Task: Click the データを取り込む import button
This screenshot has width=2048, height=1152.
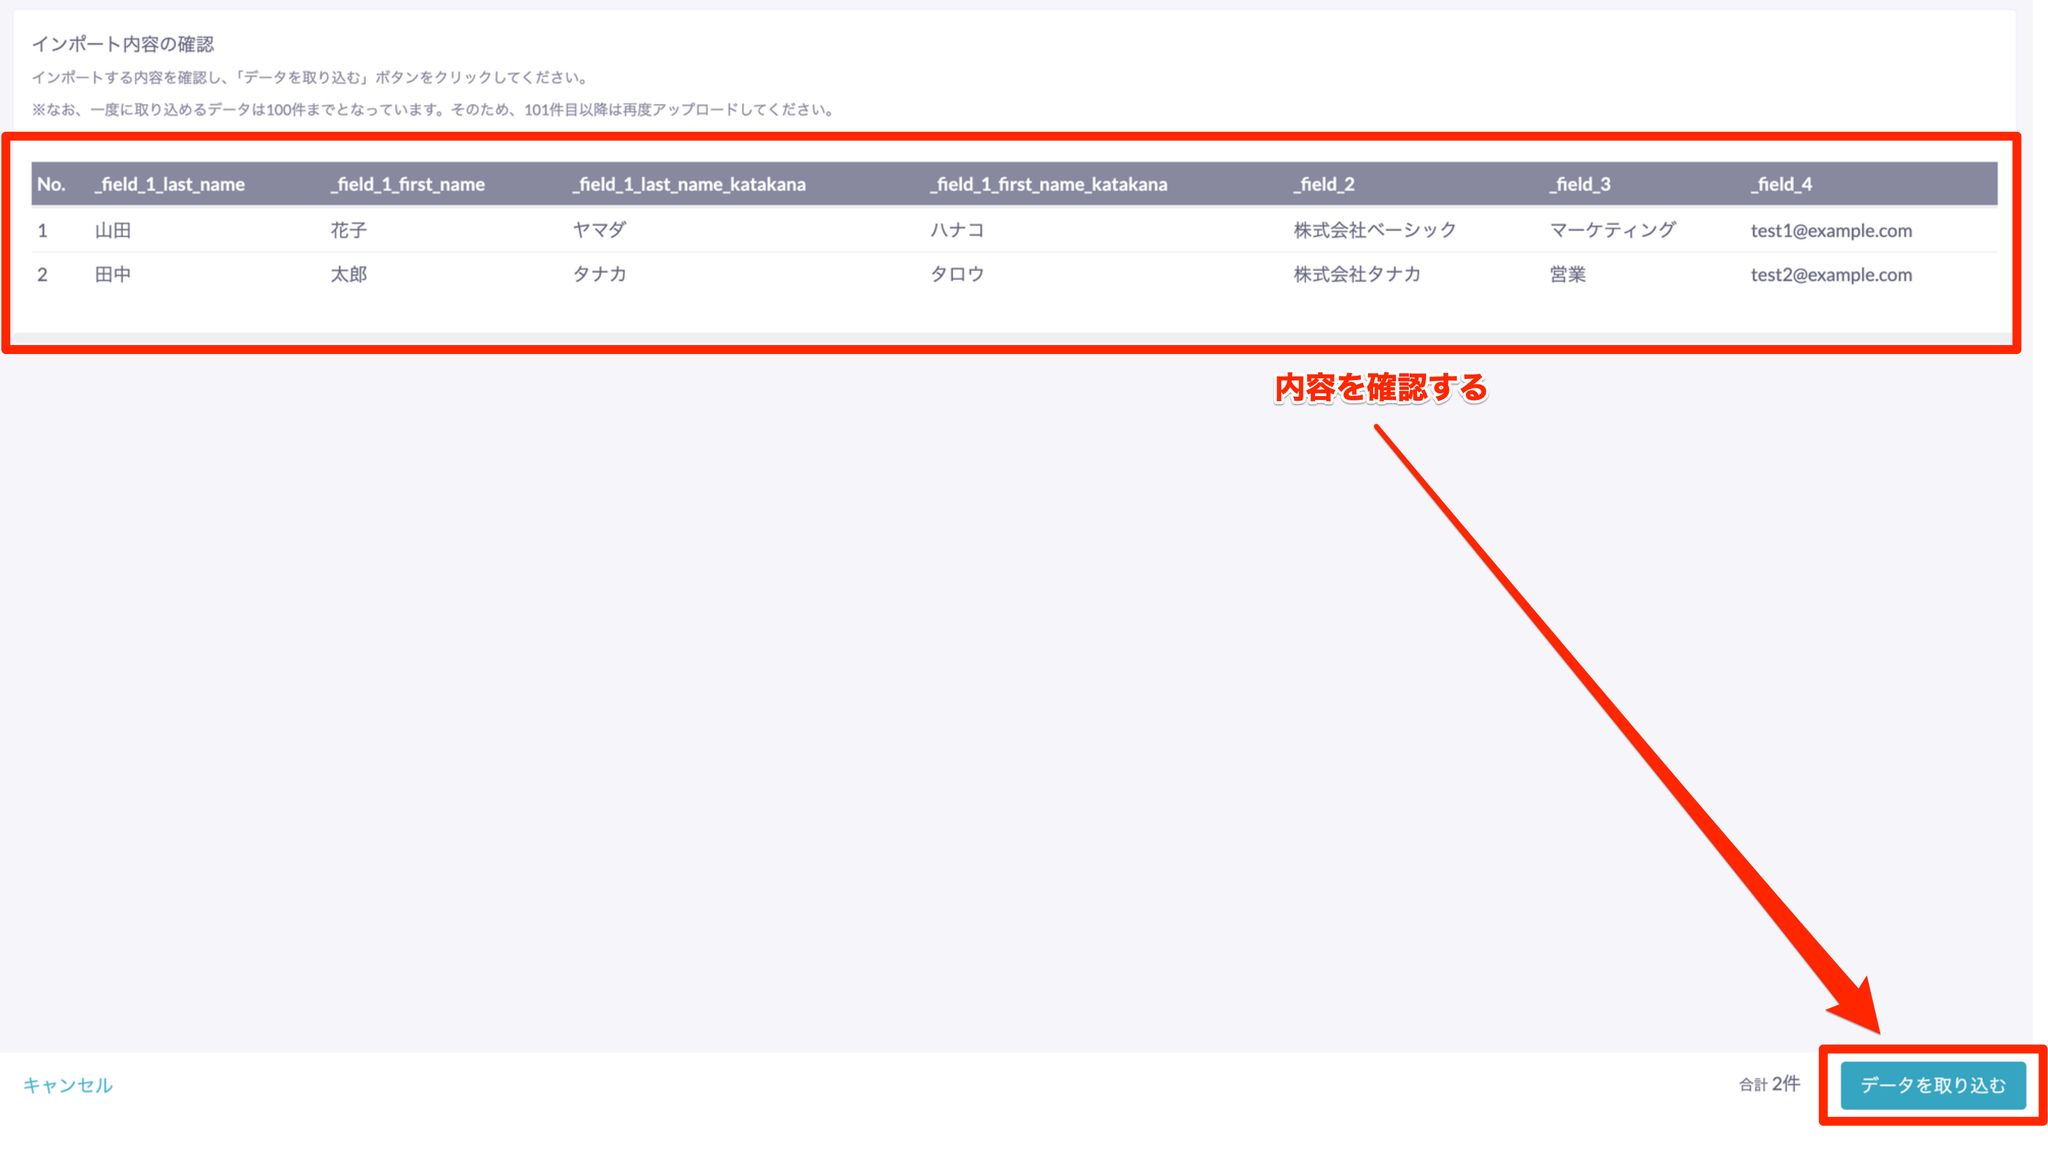Action: pyautogui.click(x=1932, y=1085)
